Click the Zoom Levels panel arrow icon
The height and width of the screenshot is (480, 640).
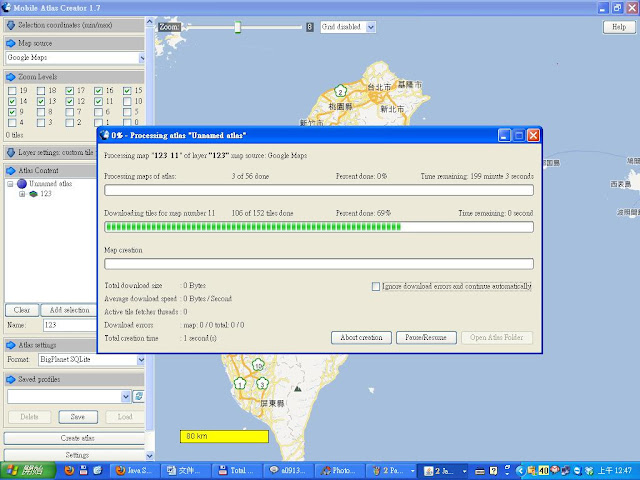point(11,77)
